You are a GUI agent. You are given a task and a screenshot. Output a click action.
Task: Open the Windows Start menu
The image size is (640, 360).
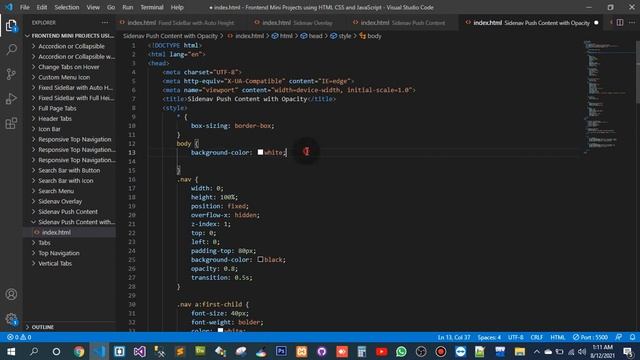pyautogui.click(x=11, y=351)
